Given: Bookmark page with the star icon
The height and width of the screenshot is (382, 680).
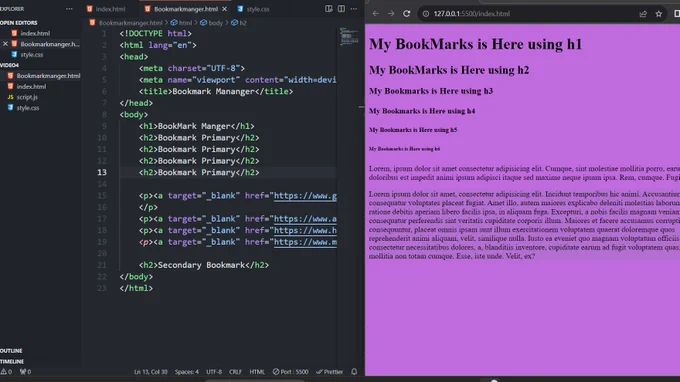Looking at the screenshot, I should (x=659, y=14).
